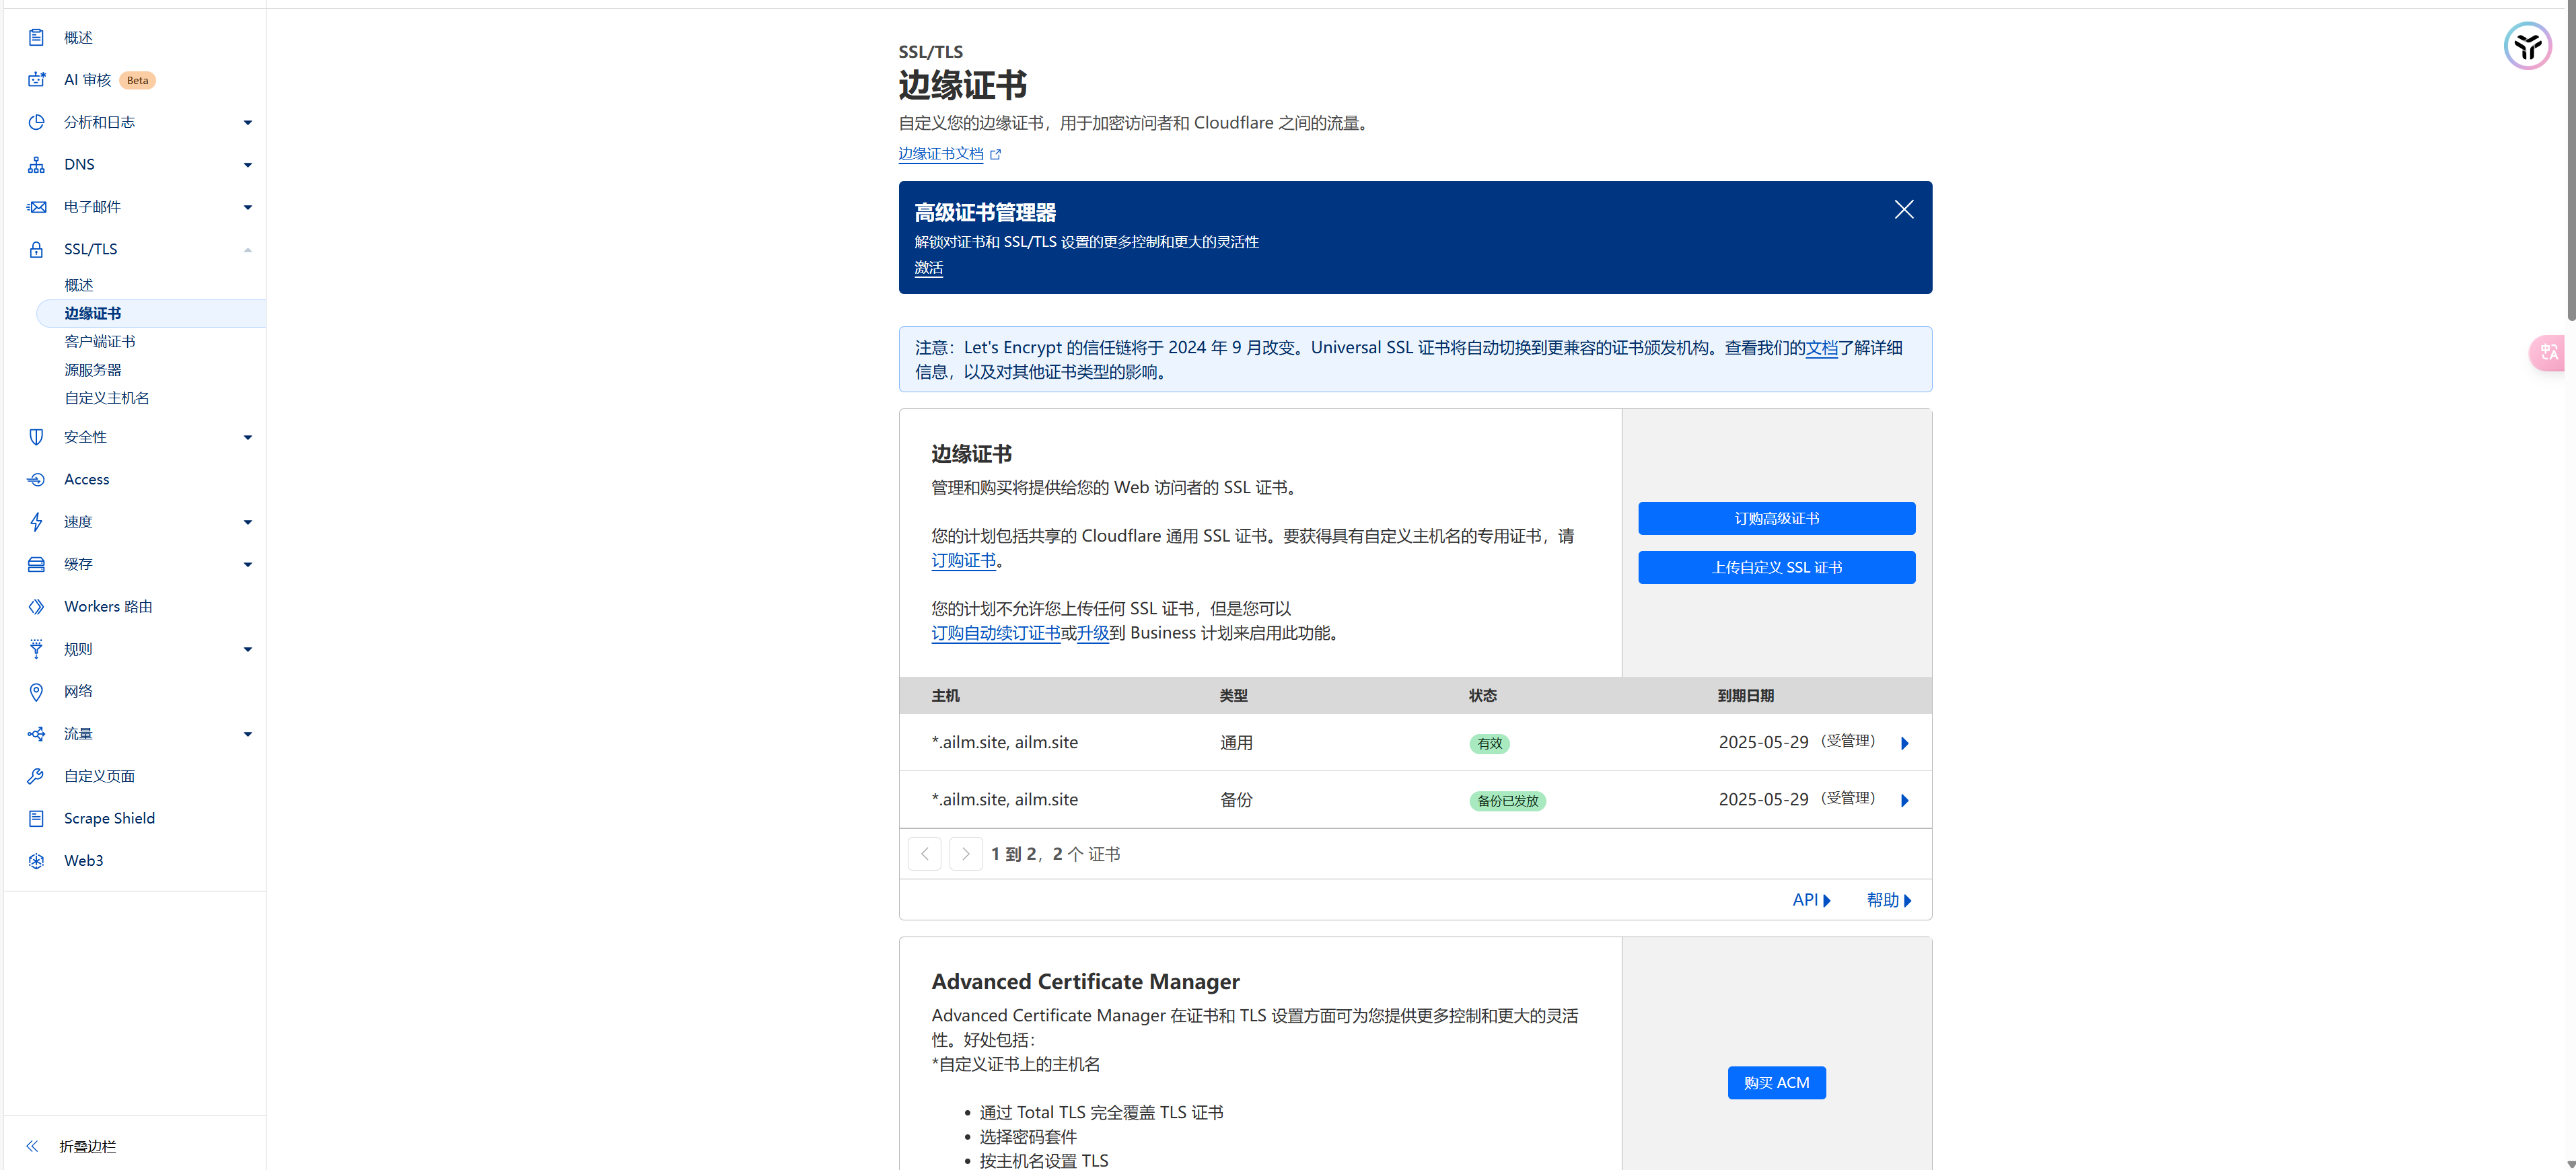Click the Web3 globe icon
The image size is (2576, 1170).
[x=36, y=861]
